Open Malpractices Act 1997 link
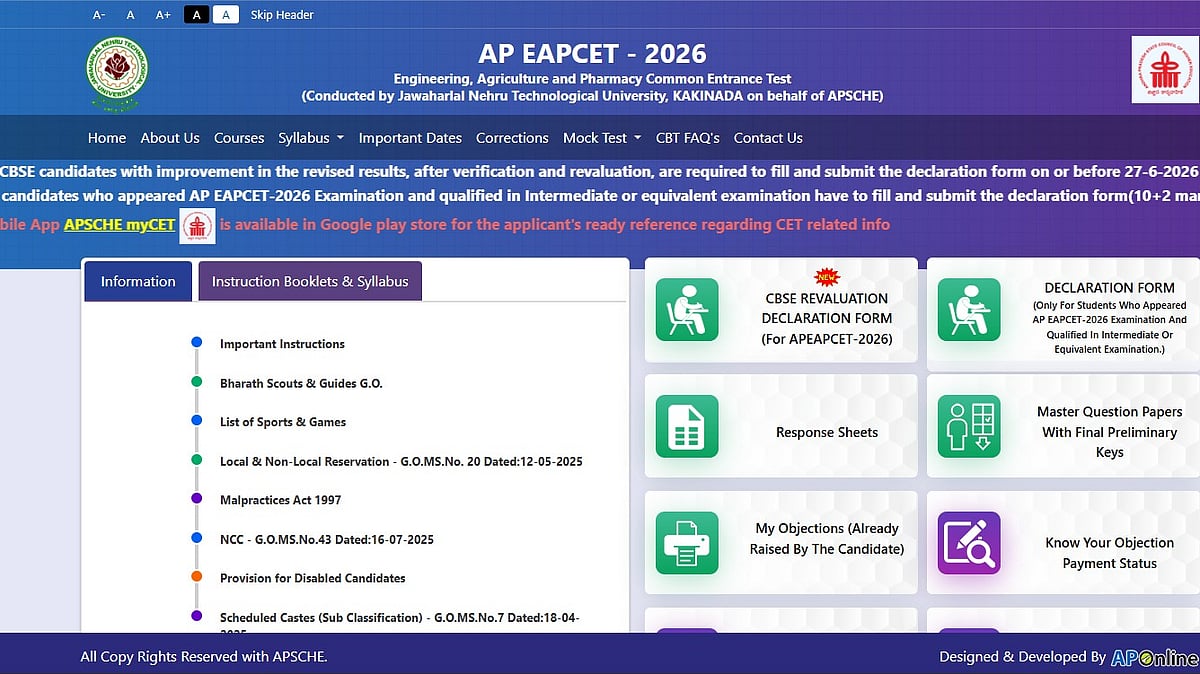The height and width of the screenshot is (674, 1200). point(281,500)
